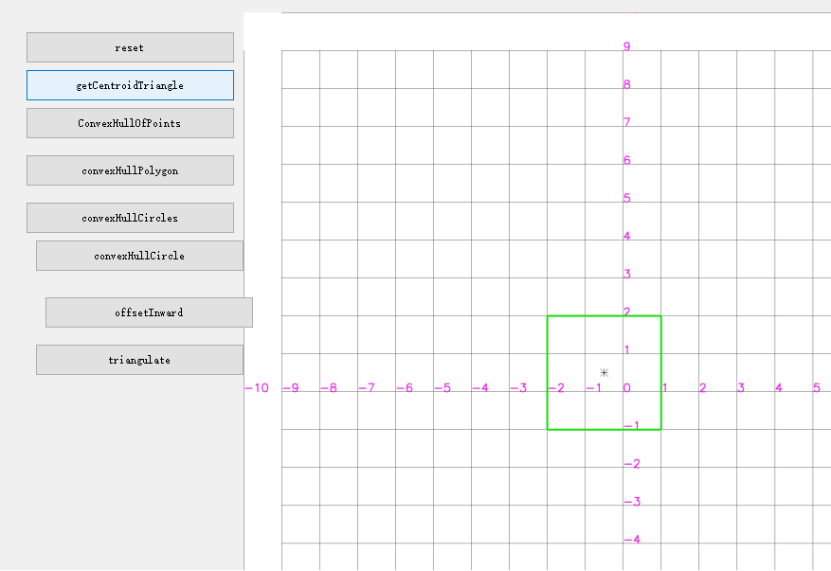This screenshot has height=571, width=831.
Task: Select the ConvexHullOfPoints button
Action: pyautogui.click(x=130, y=123)
